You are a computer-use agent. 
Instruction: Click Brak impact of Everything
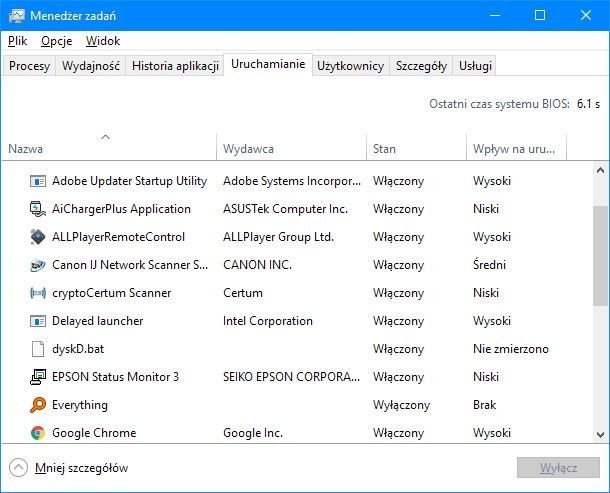(484, 405)
